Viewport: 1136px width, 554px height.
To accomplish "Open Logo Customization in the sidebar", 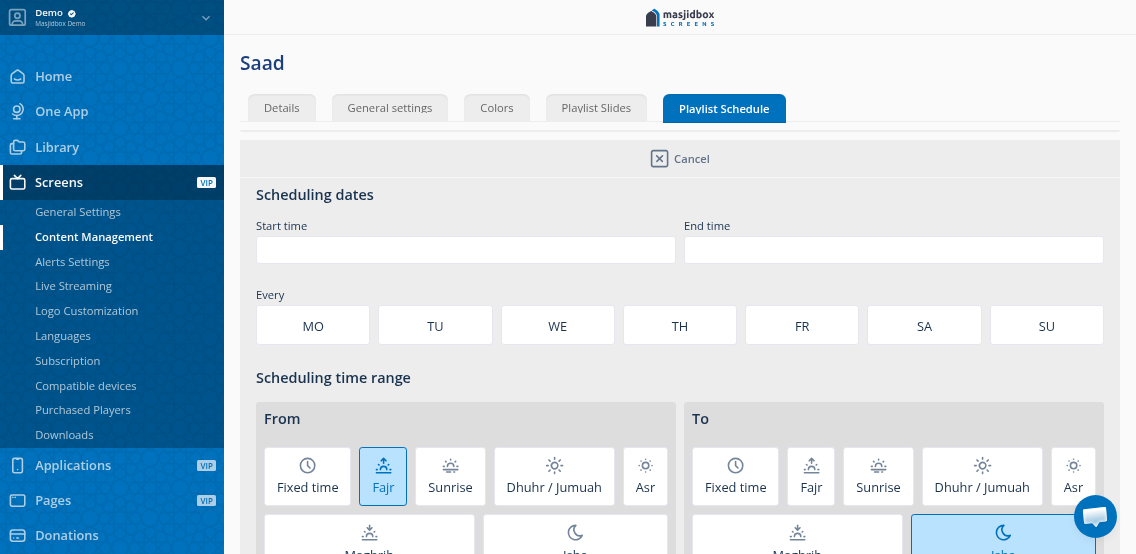I will click(x=87, y=311).
